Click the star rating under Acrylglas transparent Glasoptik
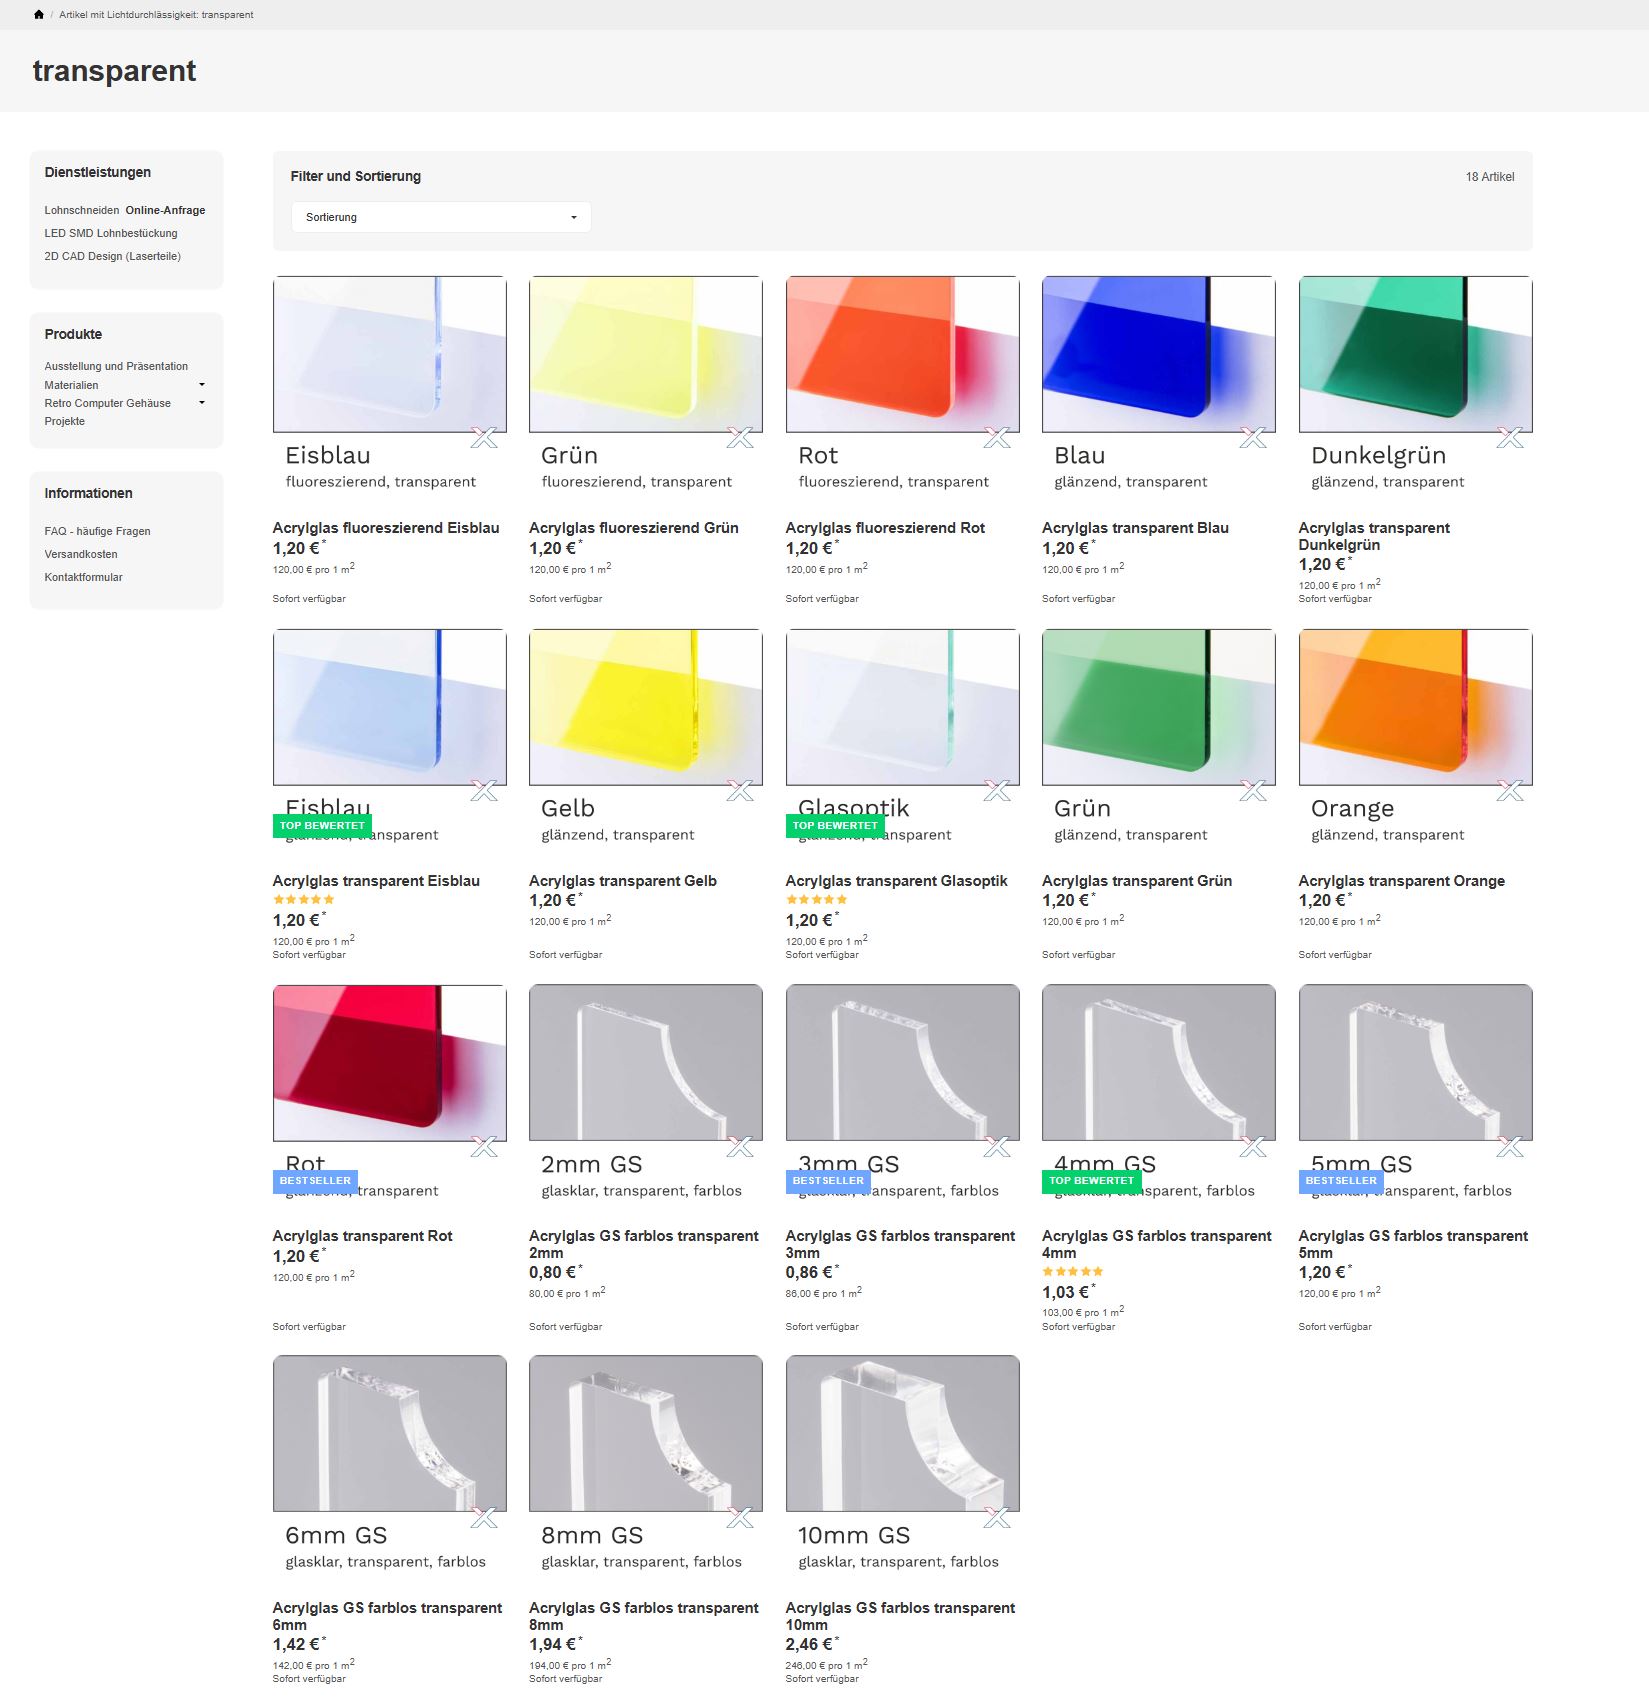1649x1705 pixels. (816, 900)
